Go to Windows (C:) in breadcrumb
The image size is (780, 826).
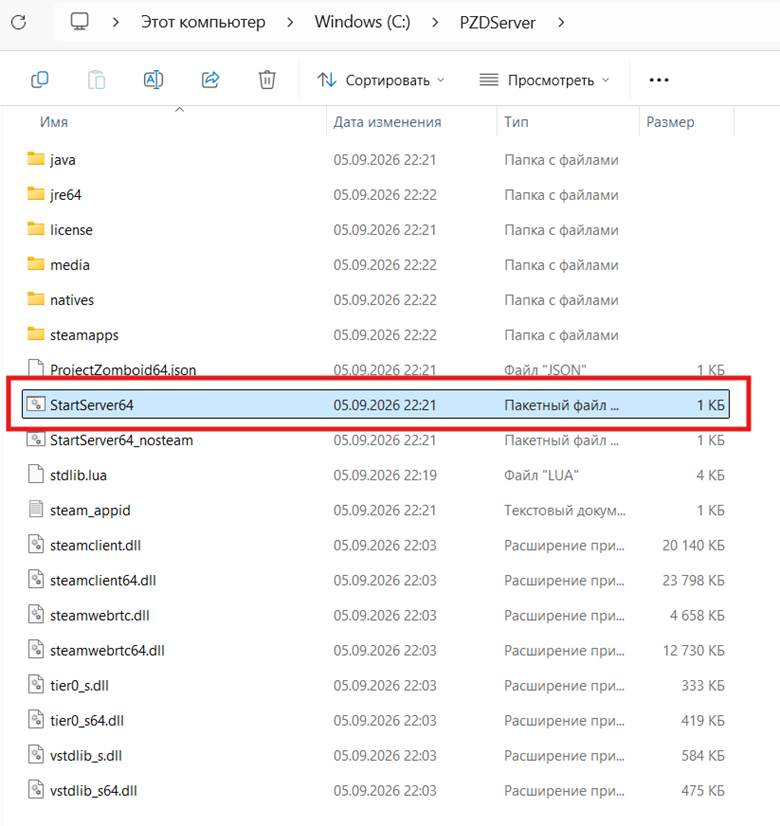[x=362, y=22]
